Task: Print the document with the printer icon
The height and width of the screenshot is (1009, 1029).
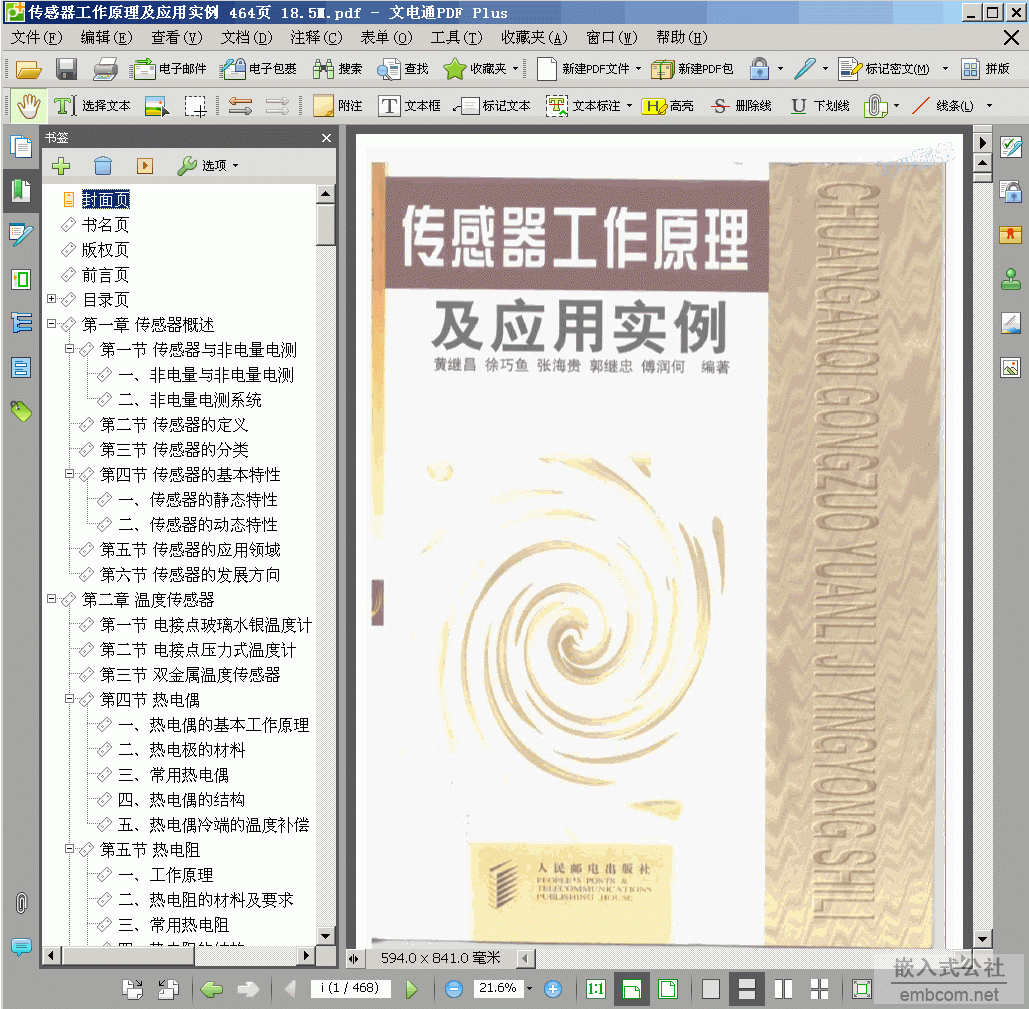Action: click(105, 69)
